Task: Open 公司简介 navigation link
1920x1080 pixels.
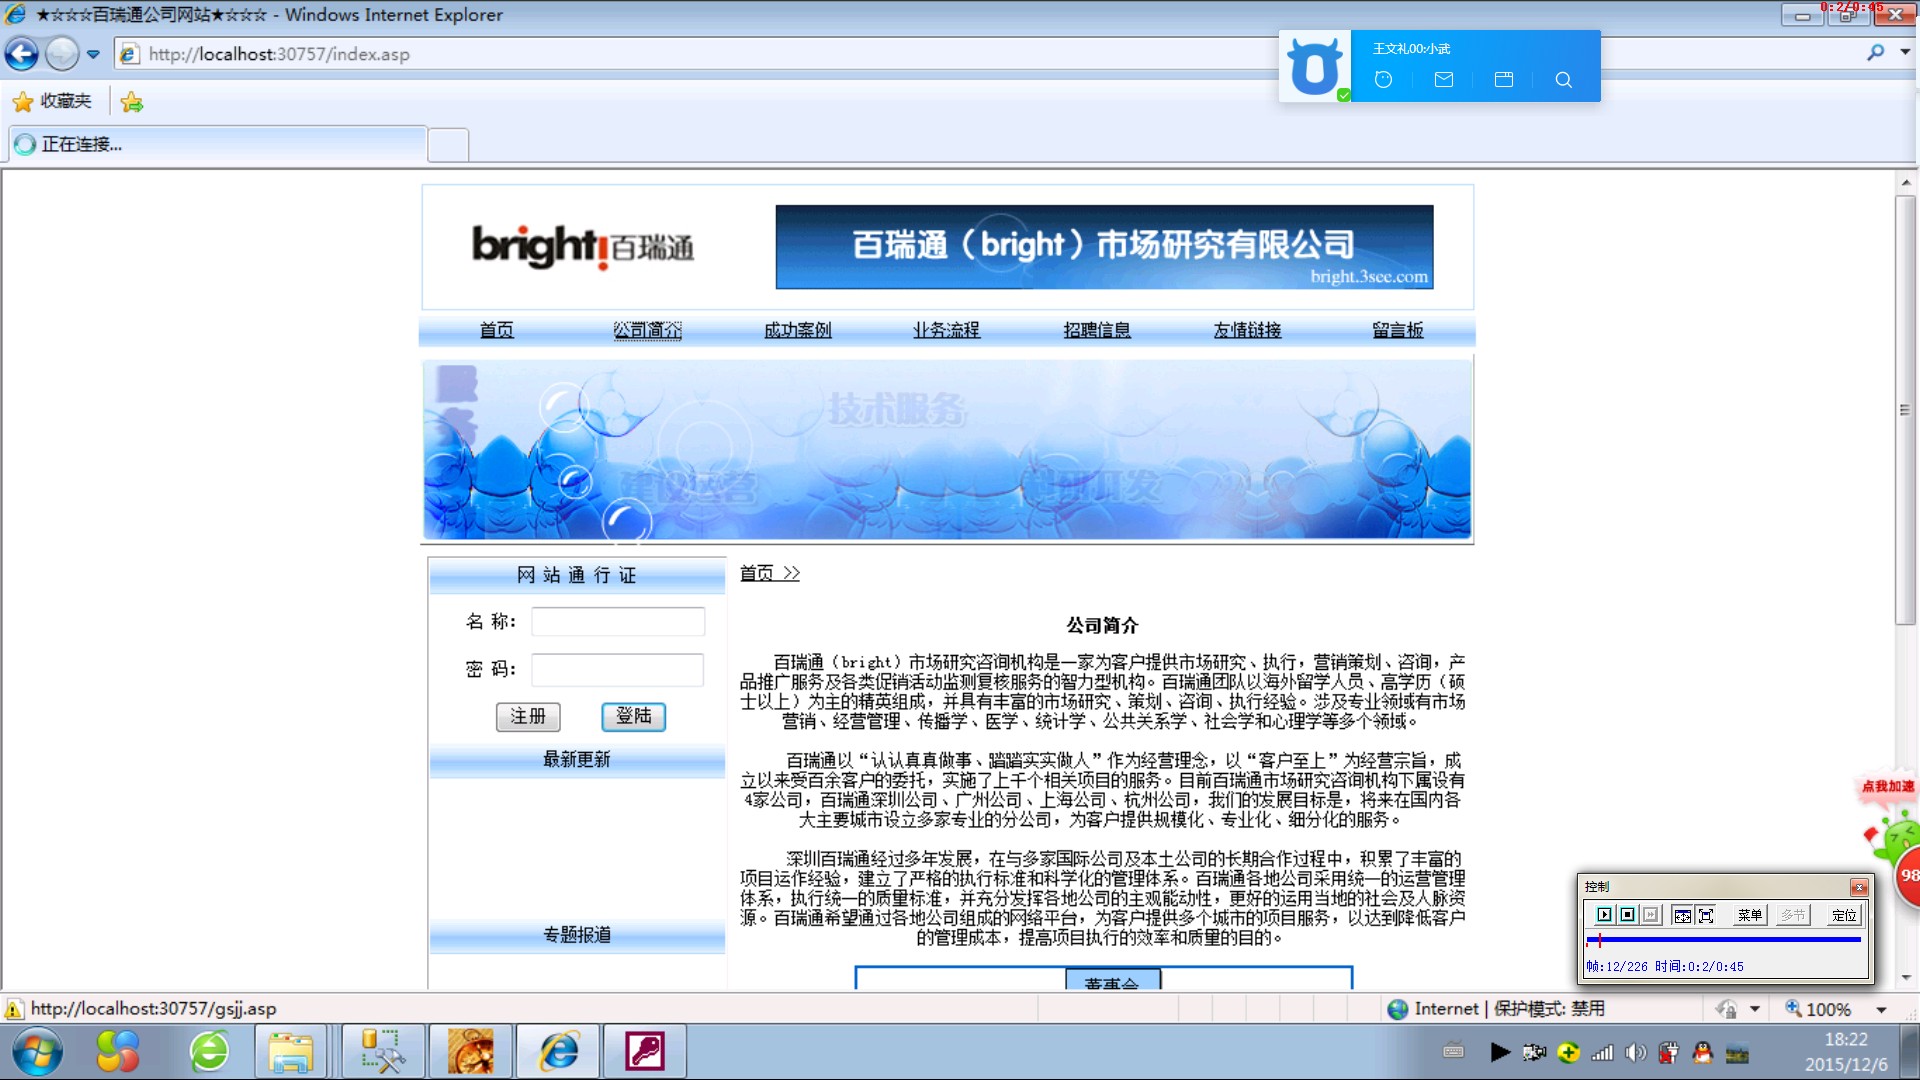Action: pyautogui.click(x=647, y=330)
